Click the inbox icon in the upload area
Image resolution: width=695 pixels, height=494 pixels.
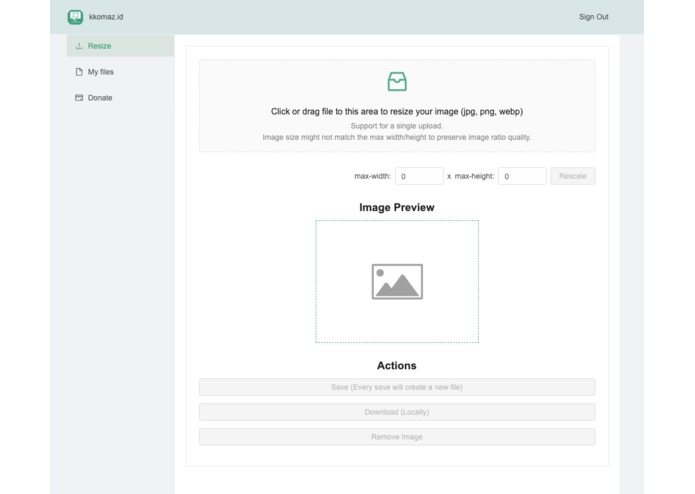[x=397, y=82]
